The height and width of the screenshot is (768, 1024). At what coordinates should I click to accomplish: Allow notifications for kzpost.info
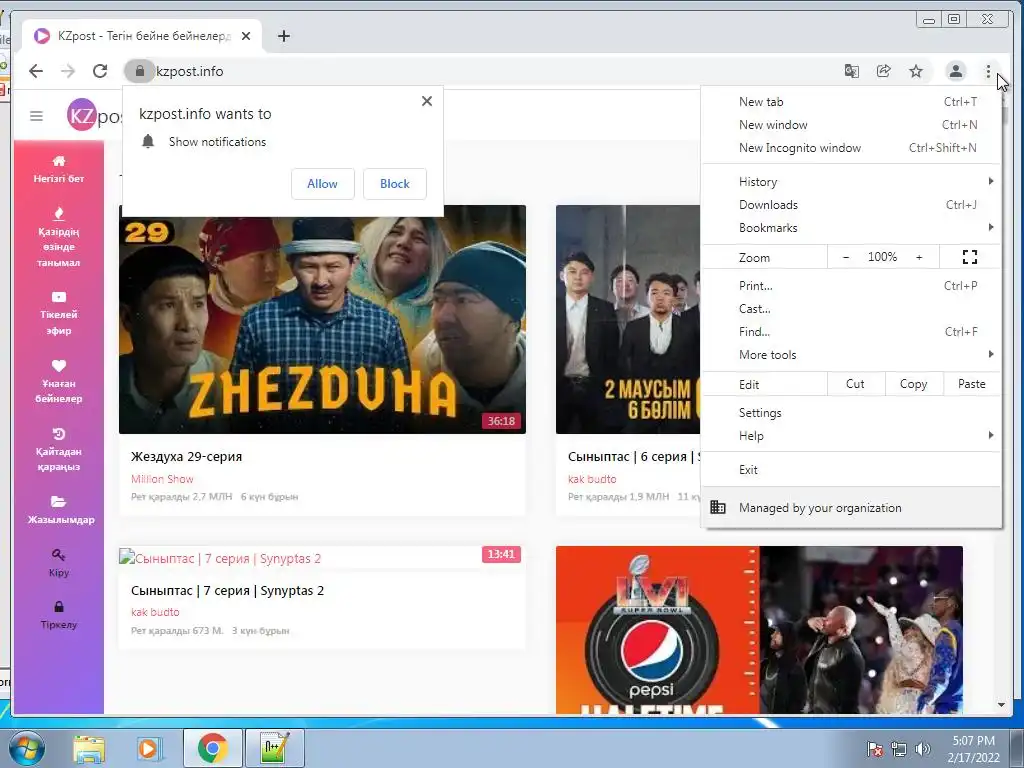click(x=323, y=184)
